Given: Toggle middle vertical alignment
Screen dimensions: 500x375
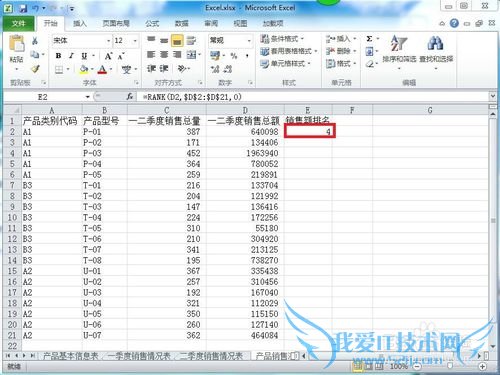Looking at the screenshot, I should [164, 41].
